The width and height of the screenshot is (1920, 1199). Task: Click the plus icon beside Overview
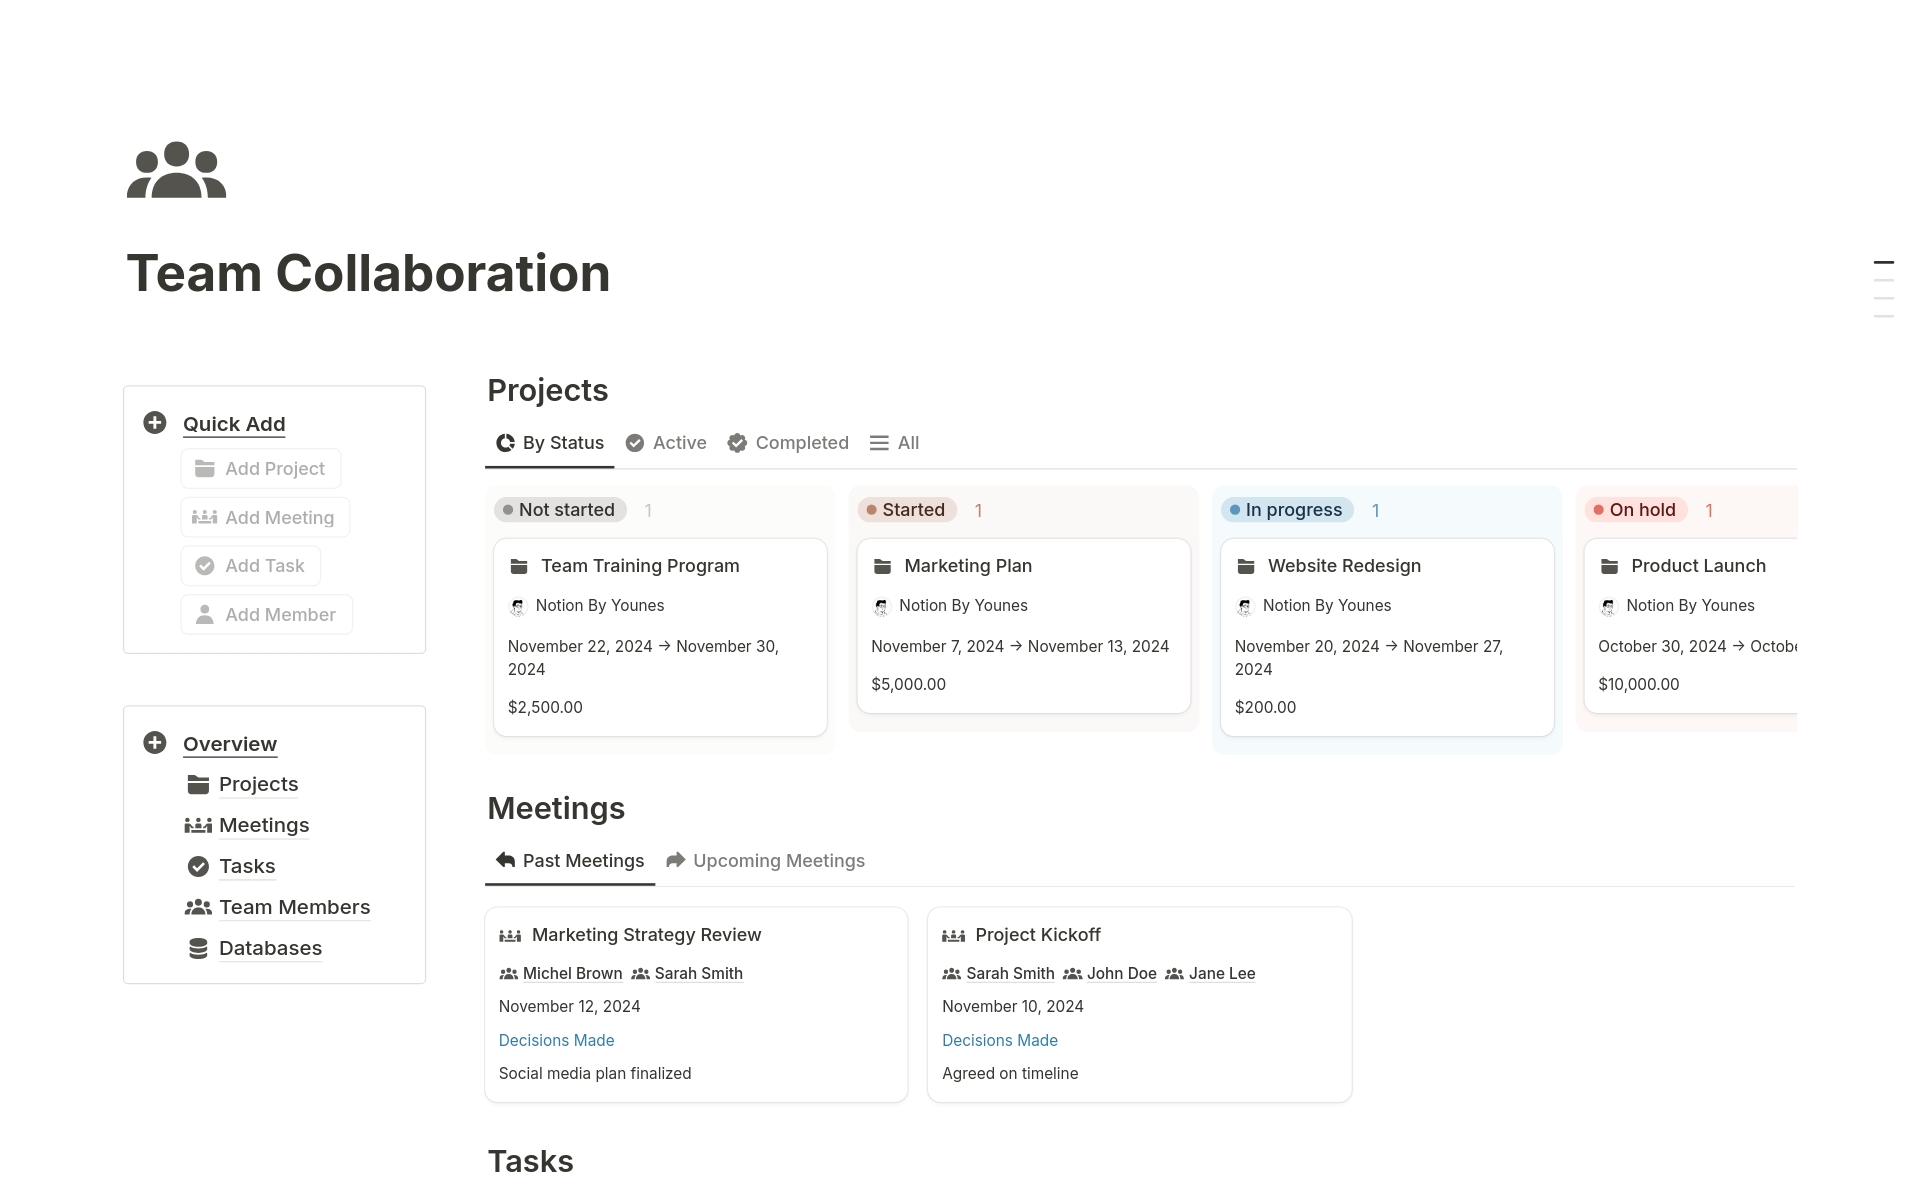(x=154, y=743)
